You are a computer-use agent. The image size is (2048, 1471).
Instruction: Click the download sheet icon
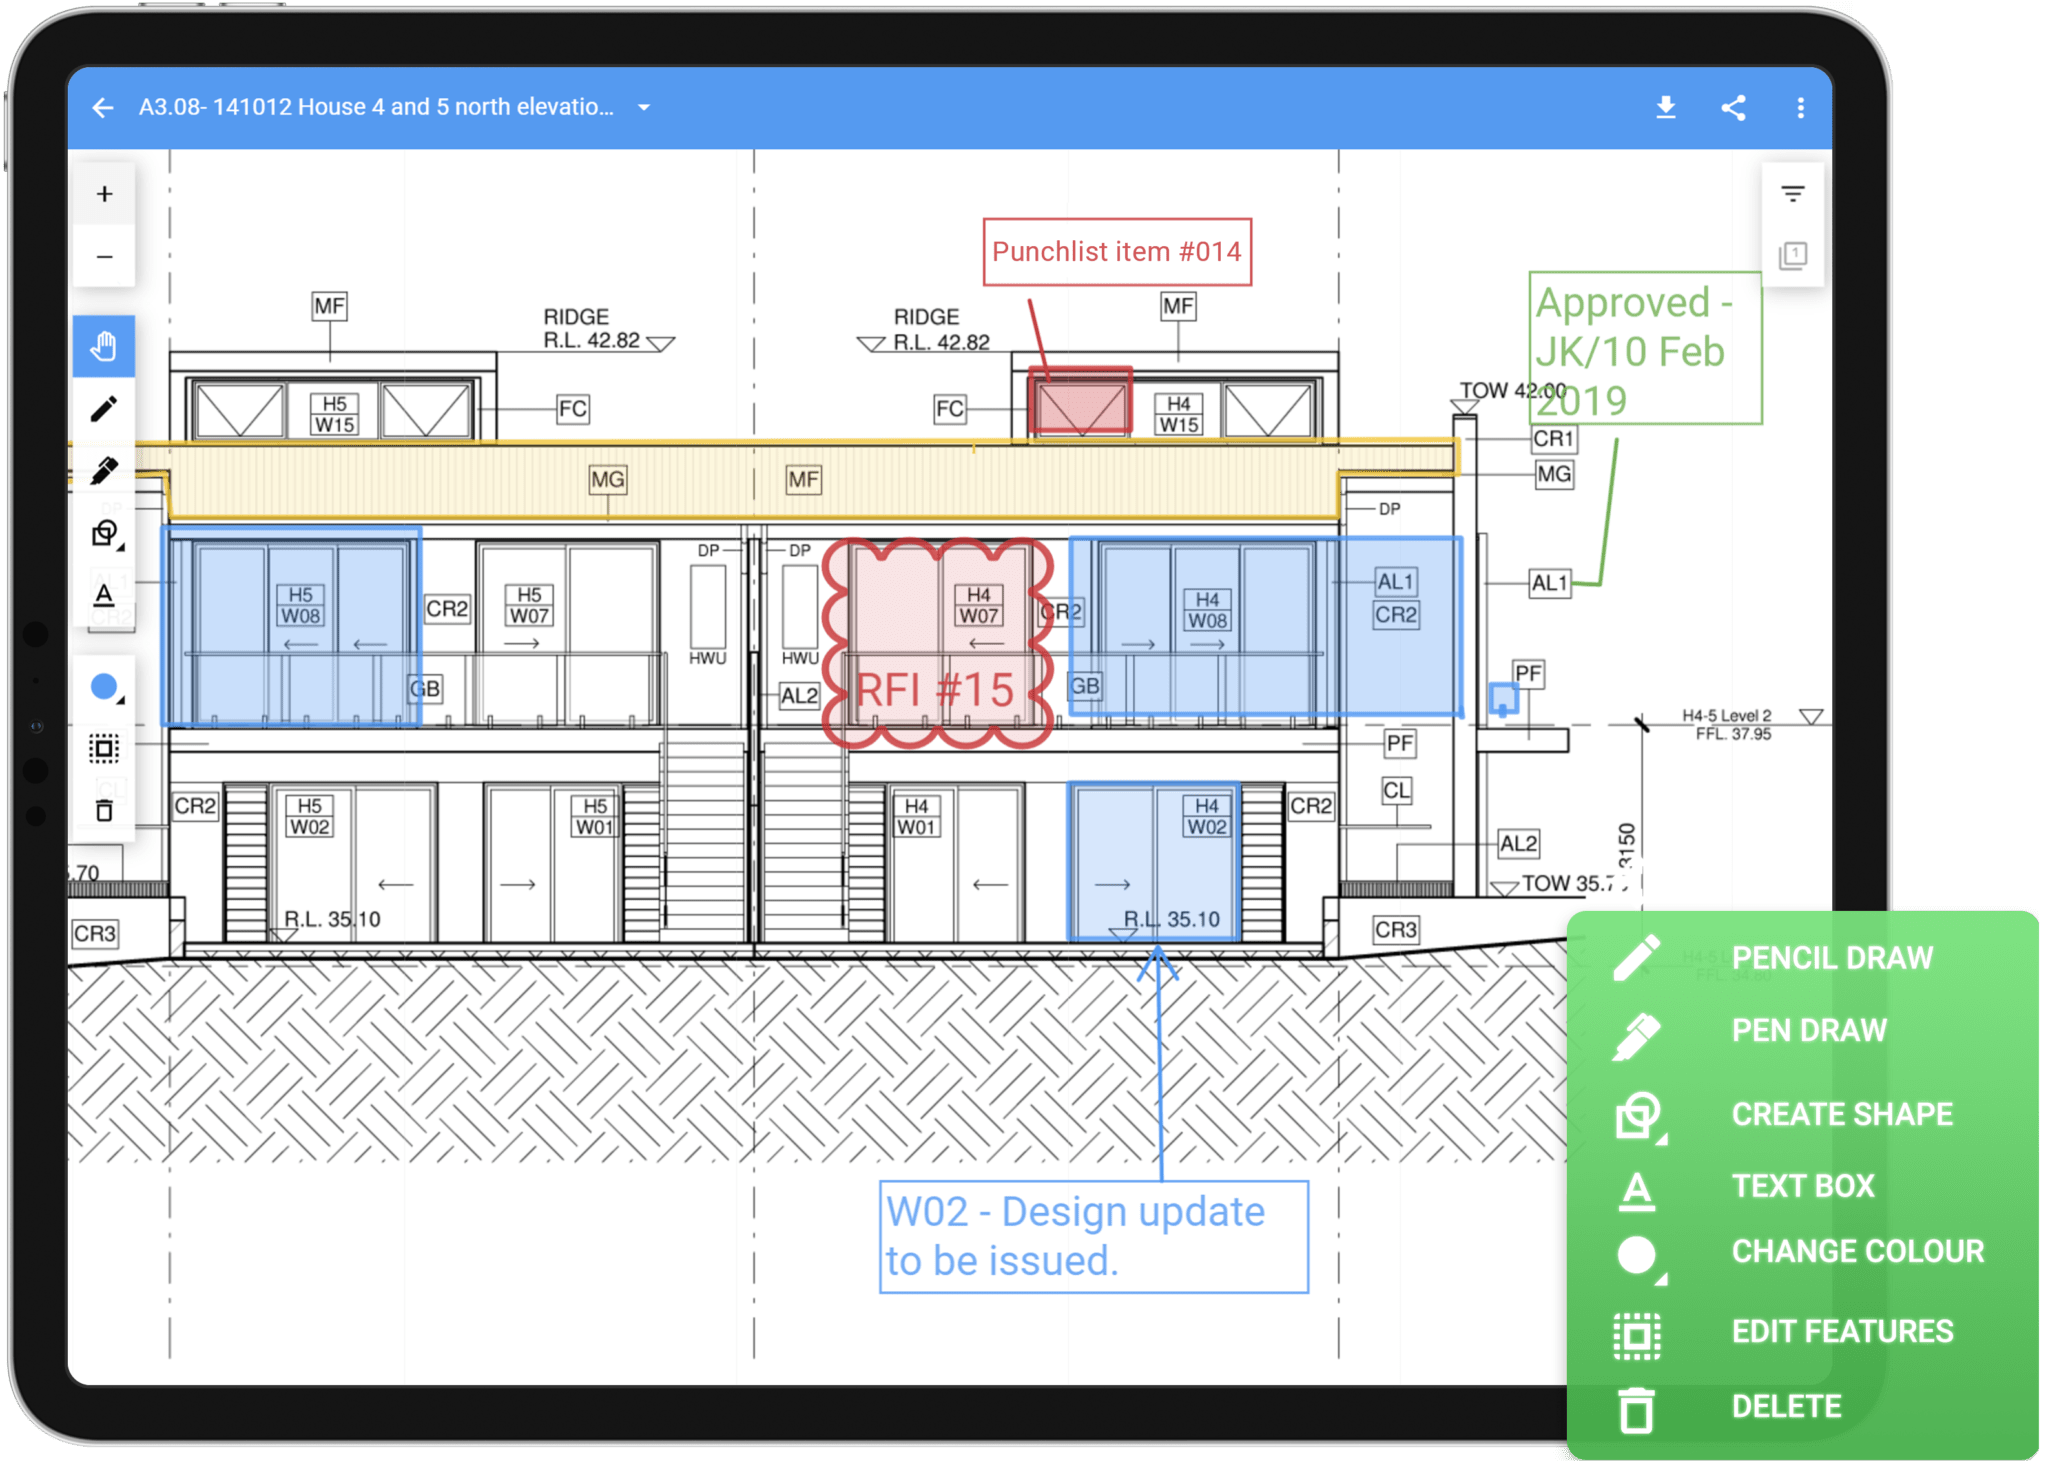(x=1665, y=107)
